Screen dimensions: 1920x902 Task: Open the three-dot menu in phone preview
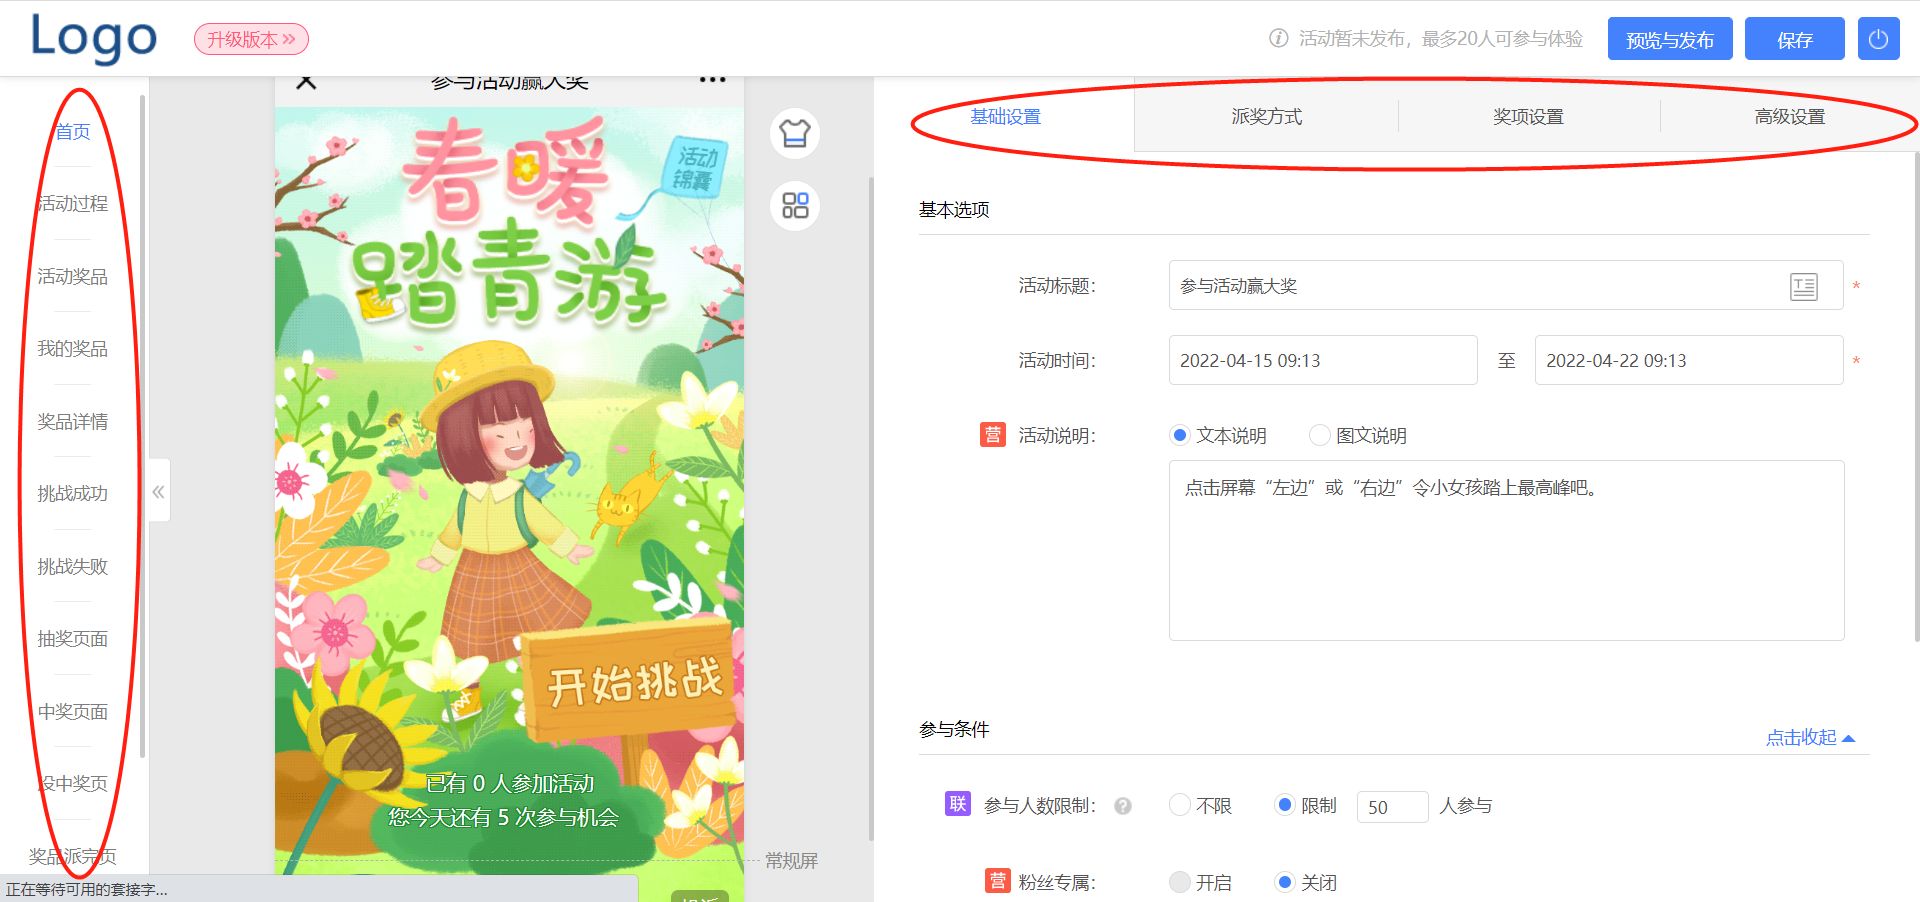tap(712, 80)
